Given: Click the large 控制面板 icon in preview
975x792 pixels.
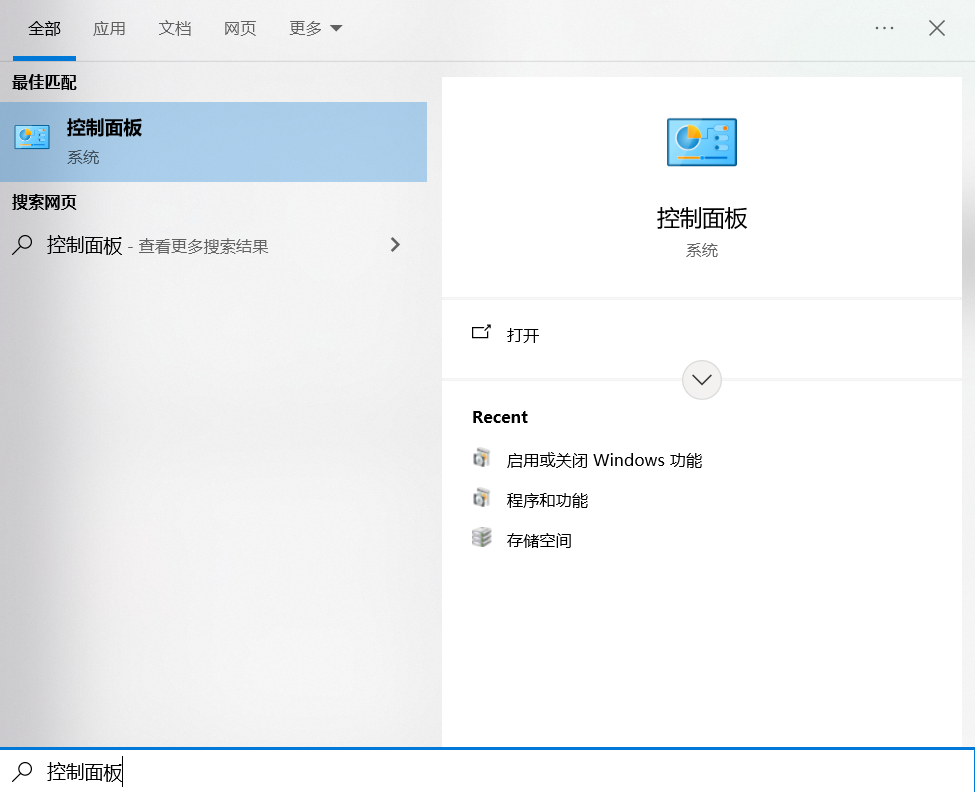Looking at the screenshot, I should pos(701,142).
